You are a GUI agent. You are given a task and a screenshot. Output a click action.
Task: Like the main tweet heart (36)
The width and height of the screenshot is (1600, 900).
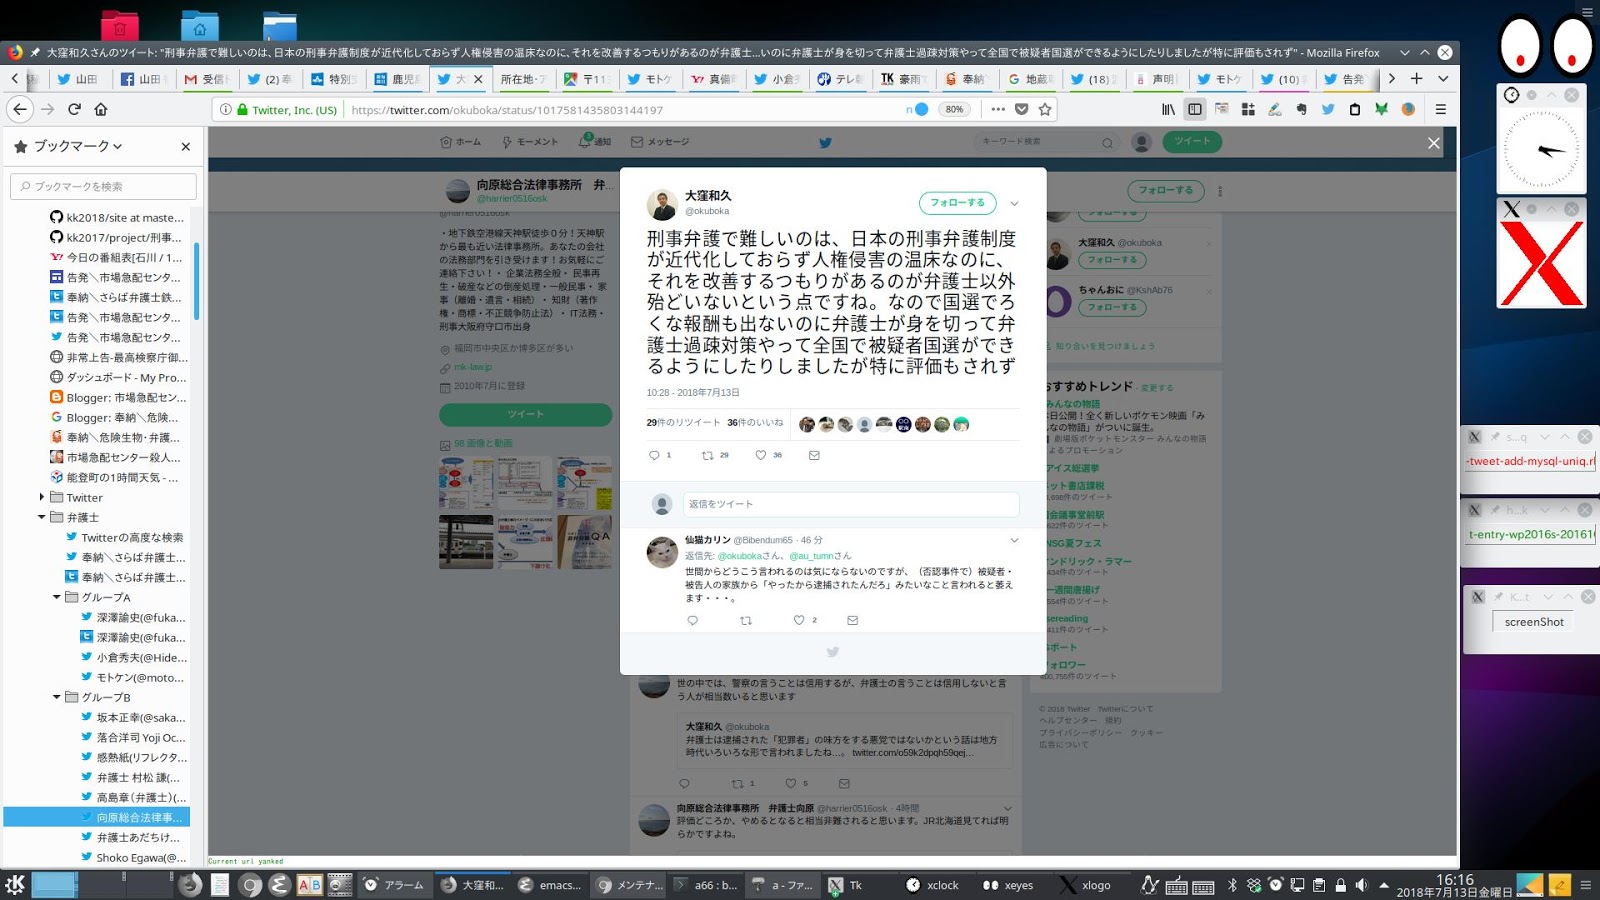click(761, 455)
